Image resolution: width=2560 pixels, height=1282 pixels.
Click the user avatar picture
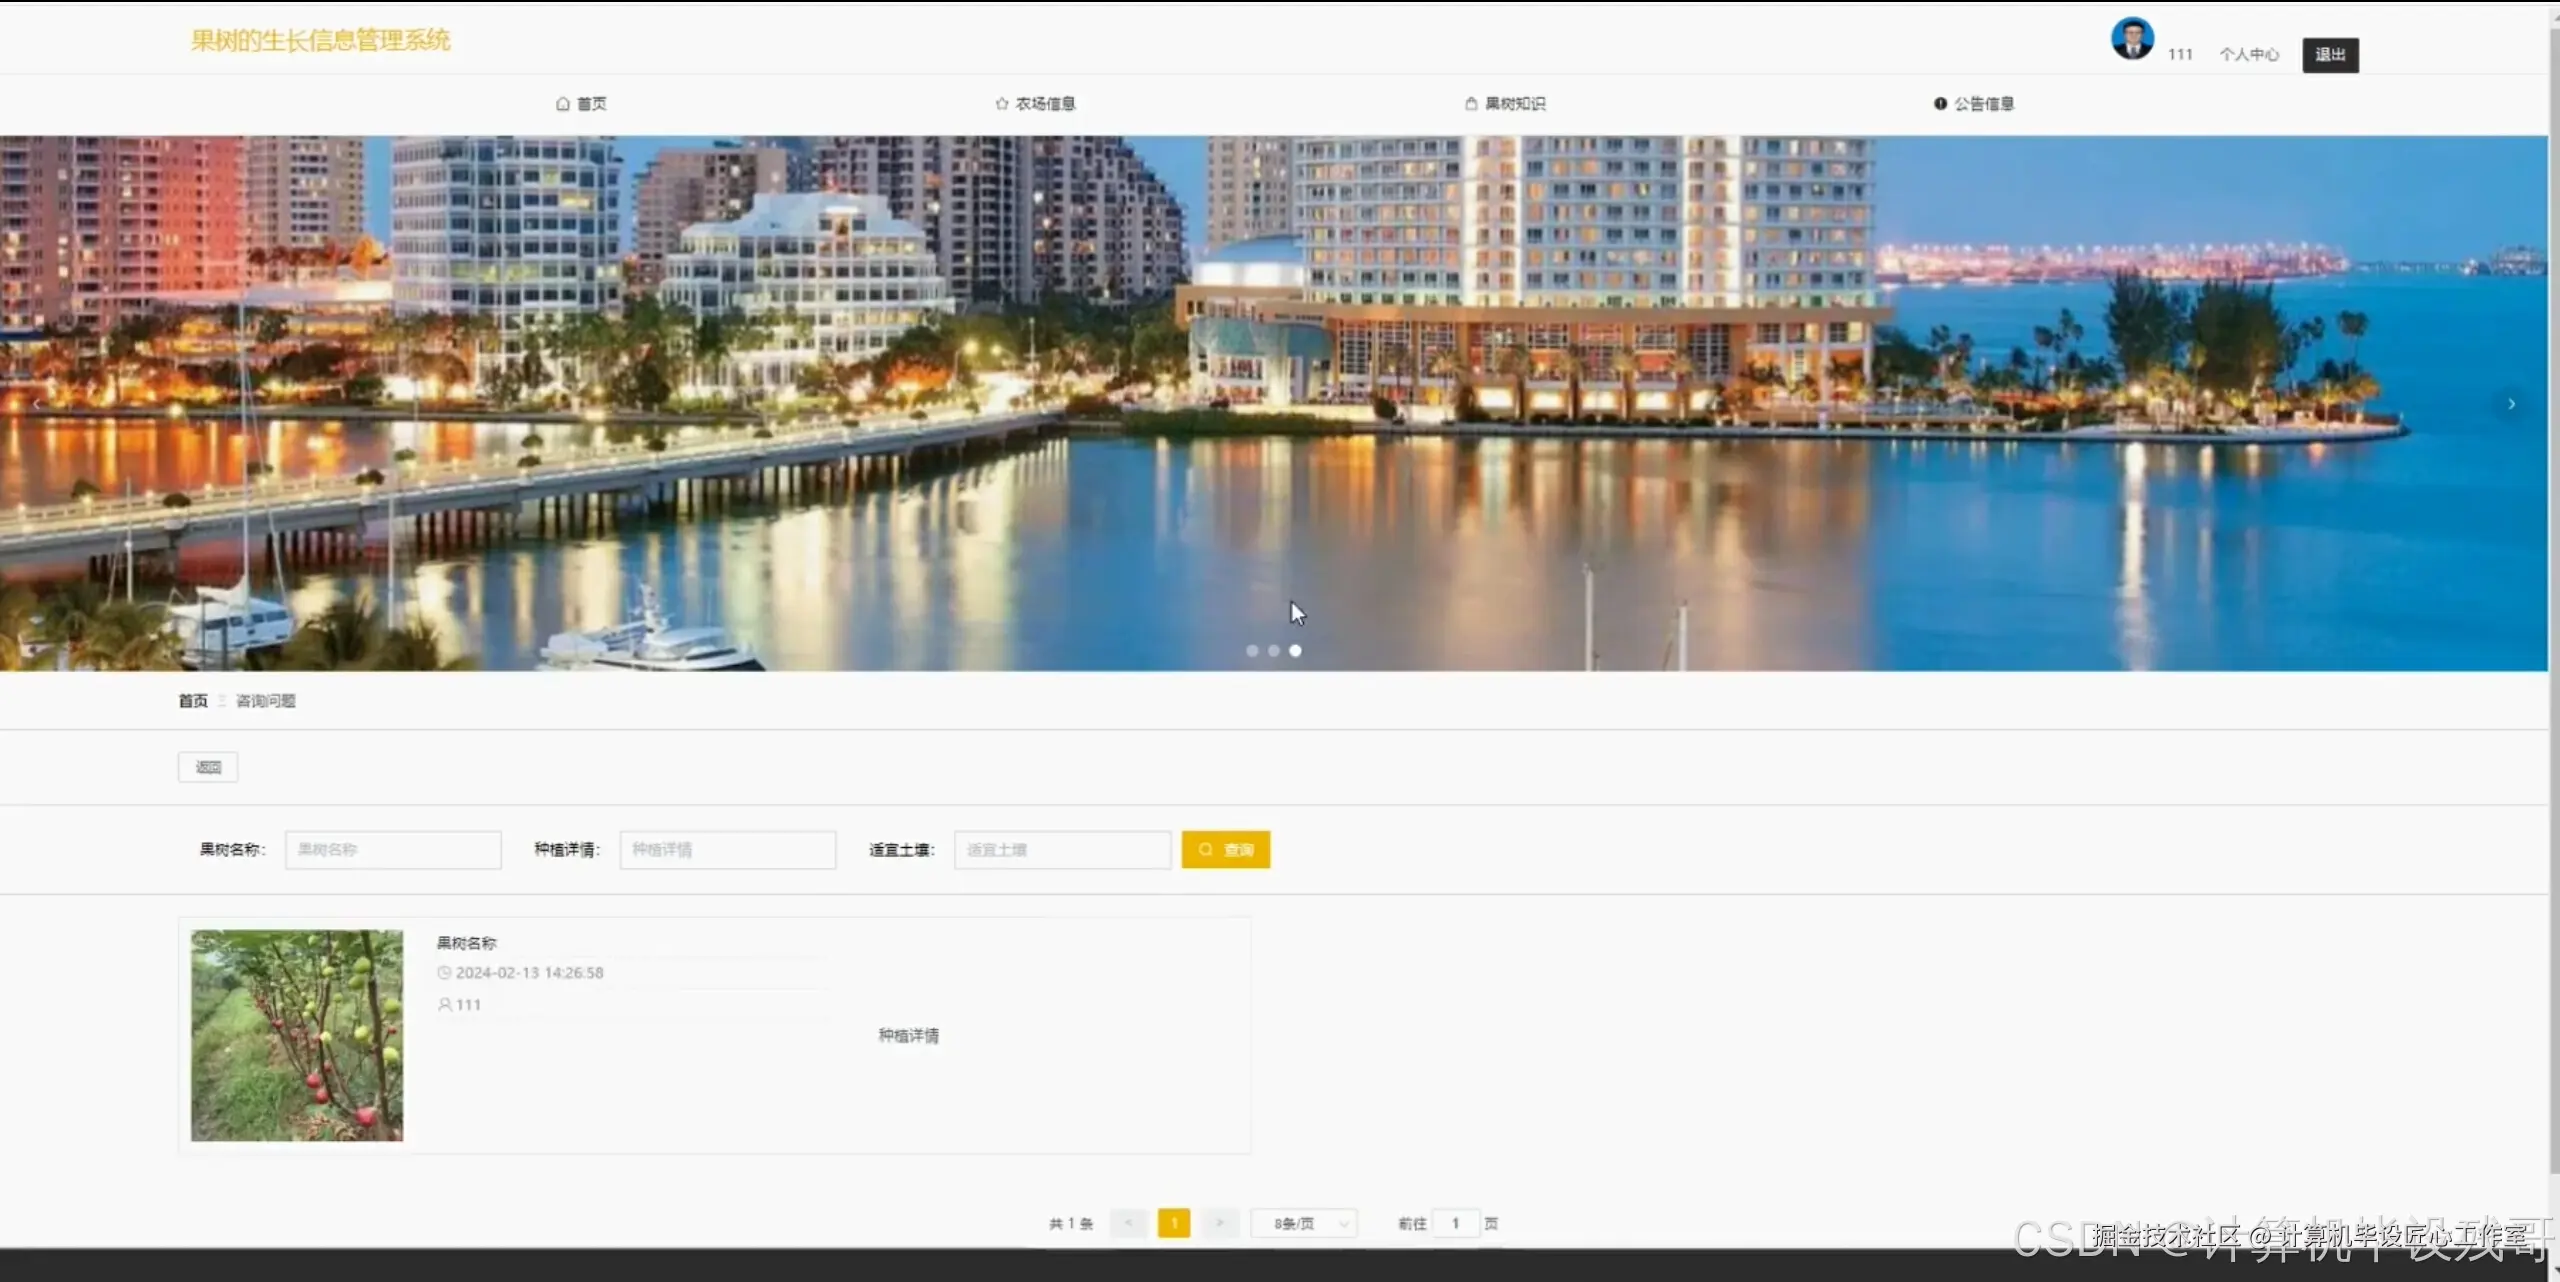pyautogui.click(x=2131, y=40)
